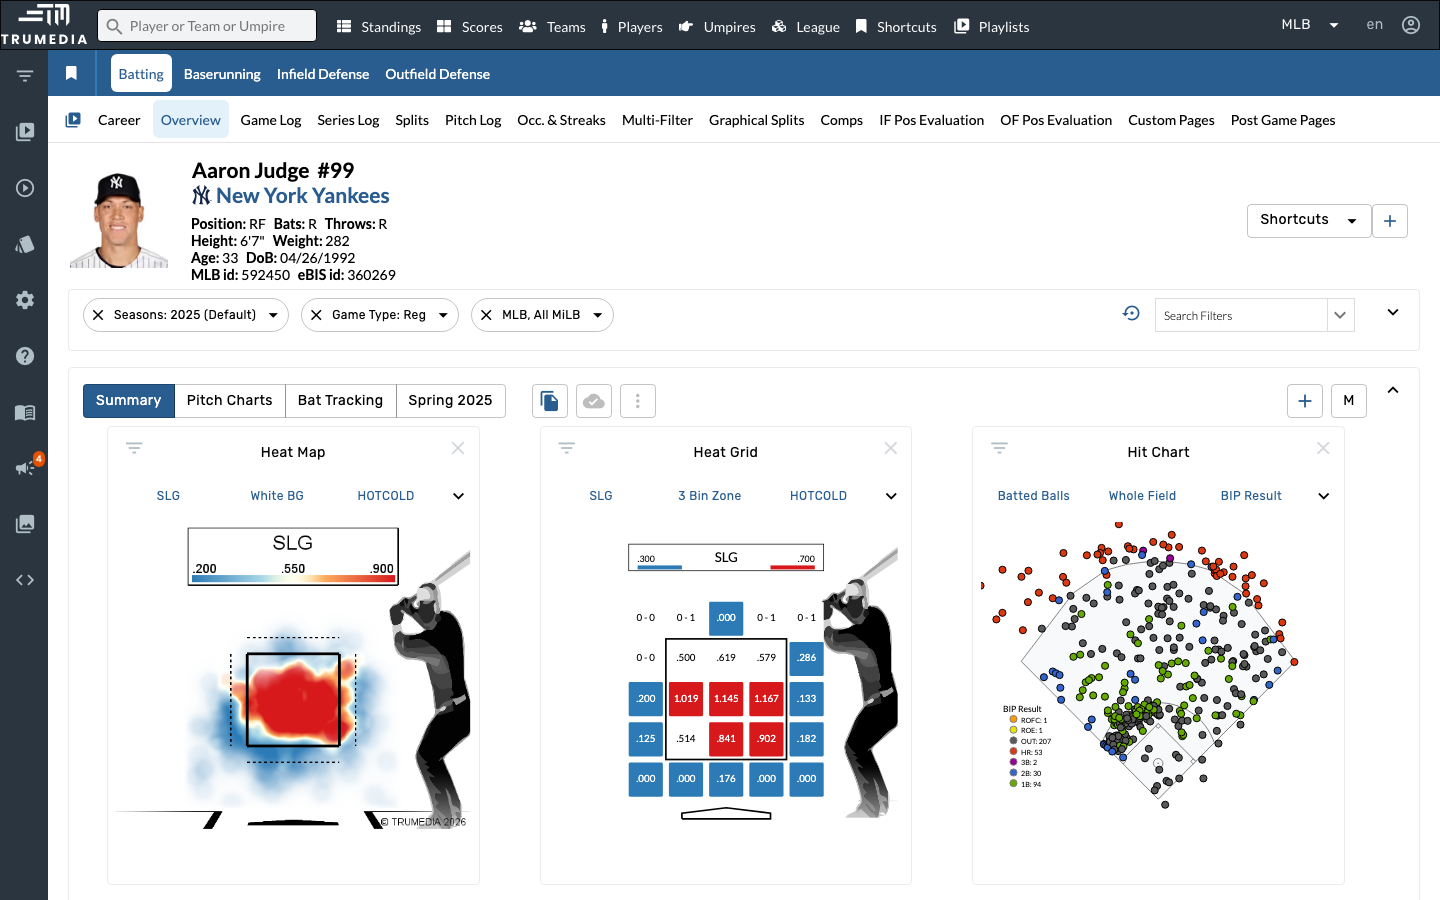Focus the Player or Team search box
The width and height of the screenshot is (1440, 900).
[x=207, y=26]
